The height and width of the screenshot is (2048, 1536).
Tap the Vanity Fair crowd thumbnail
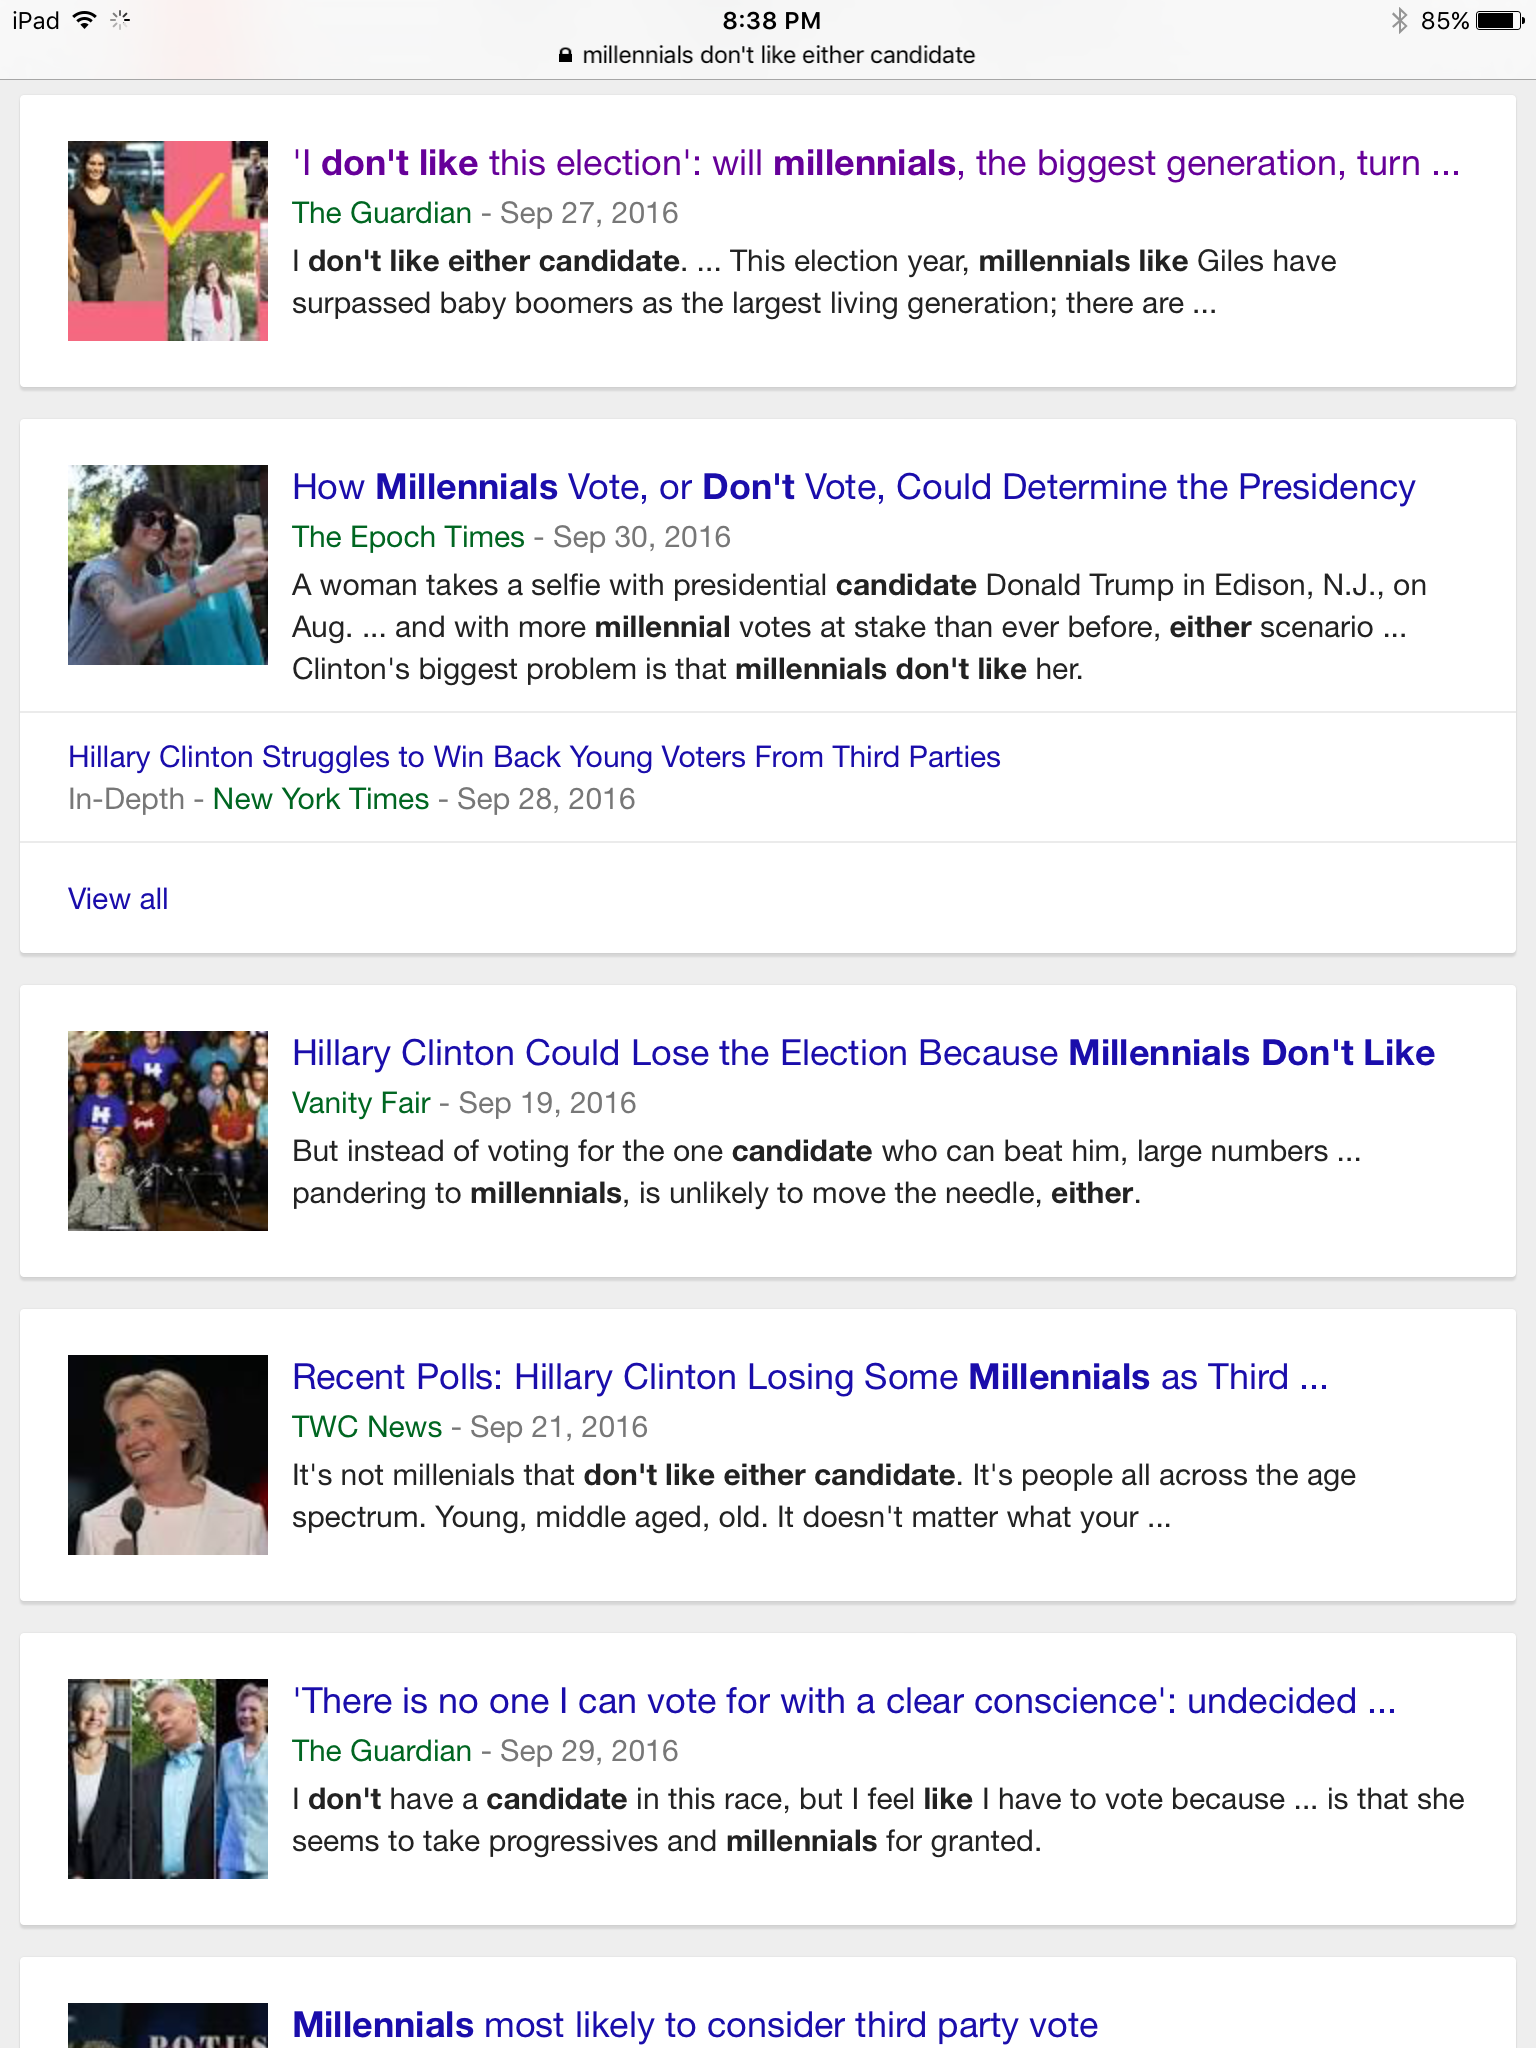point(168,1131)
